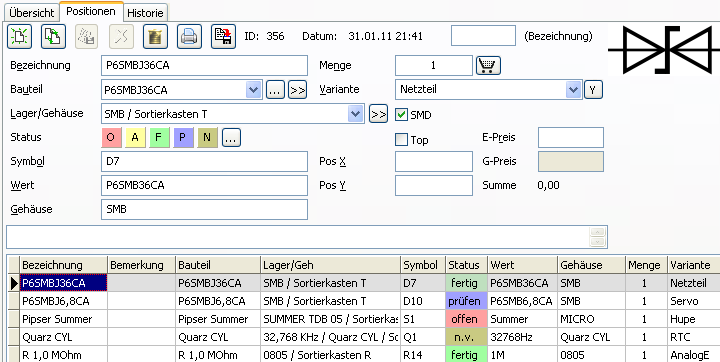Image resolution: width=720 pixels, height=362 pixels.
Task: Click the fertig status cell in row D7
Action: tap(467, 283)
